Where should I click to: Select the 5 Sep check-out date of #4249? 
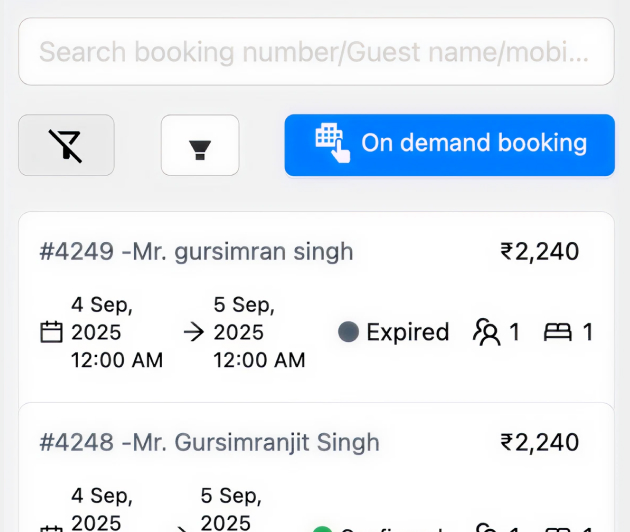(x=259, y=332)
